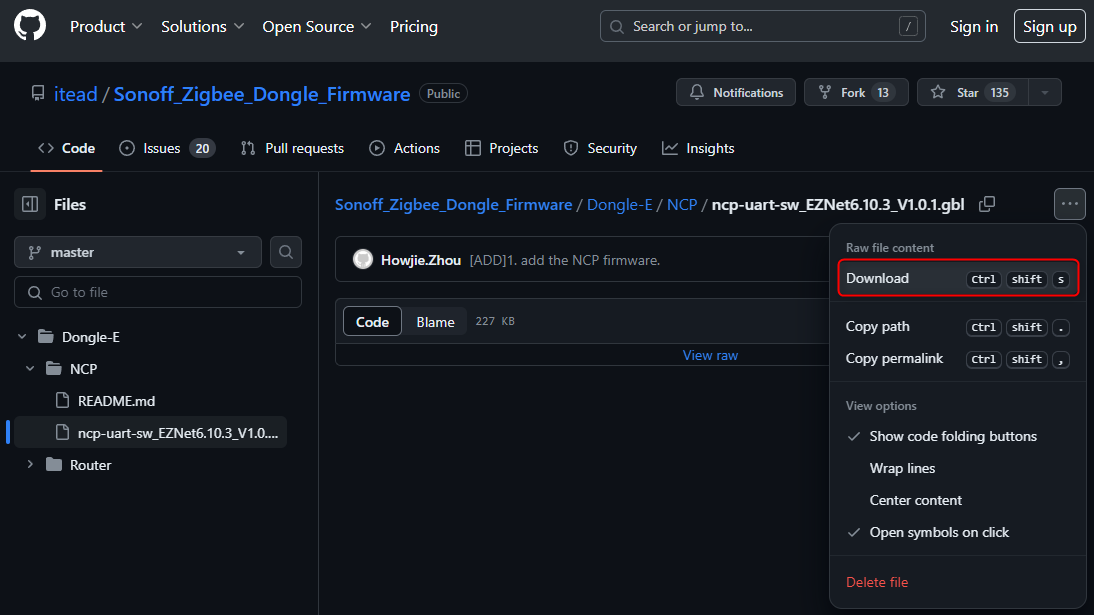Open Sonoff_Zigbee_Dongle_Firmware breadcrumb link
Image resolution: width=1094 pixels, height=615 pixels.
454,205
